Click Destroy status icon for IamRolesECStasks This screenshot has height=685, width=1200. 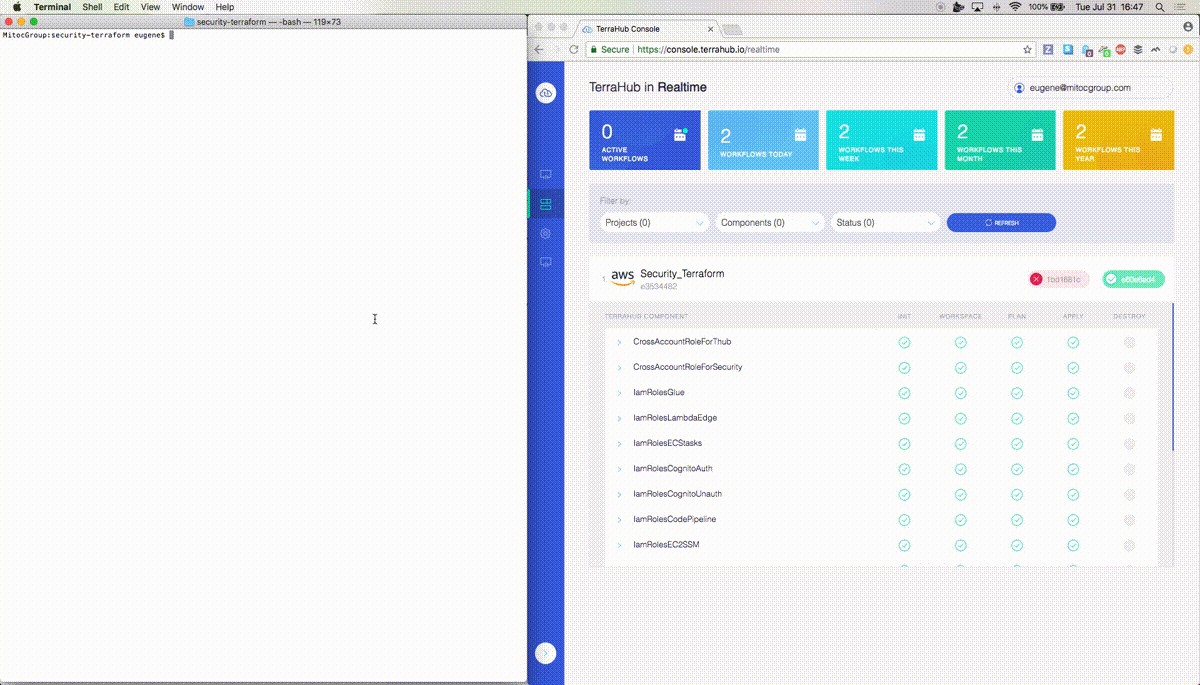[1129, 443]
